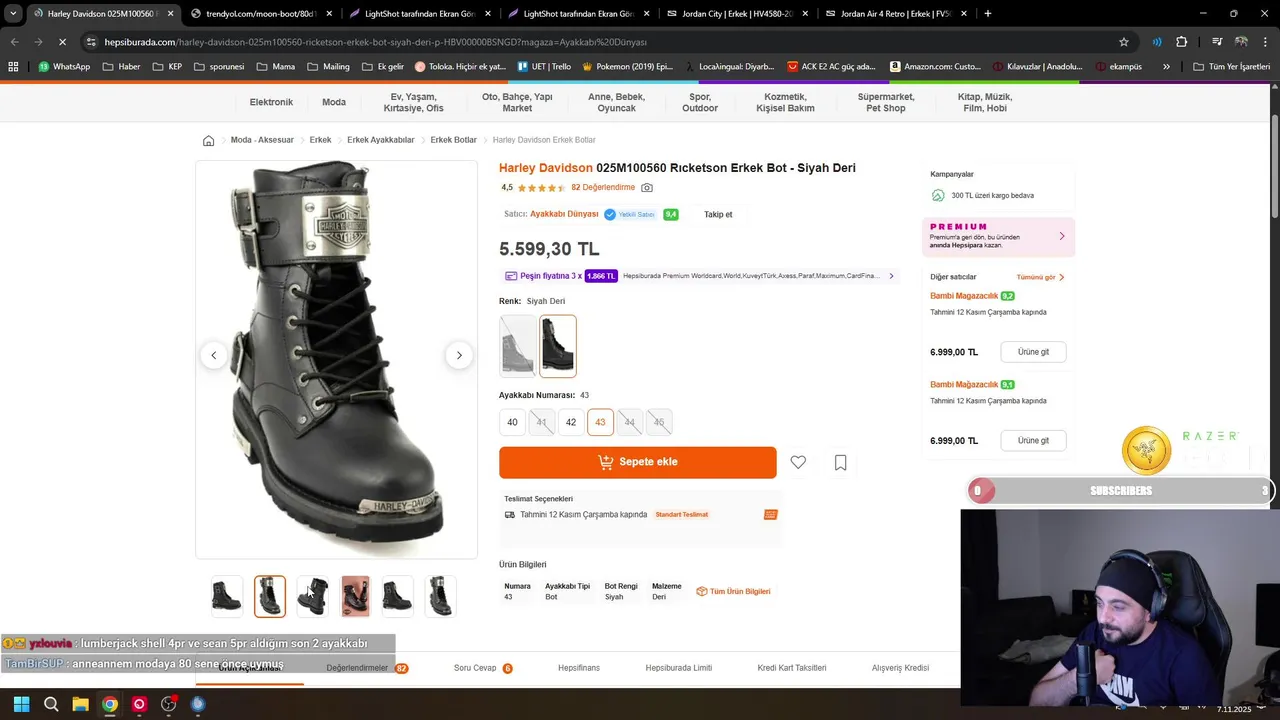
Task: Go to the first Bambi Mağazacılık Ürüne git
Action: click(x=1033, y=352)
